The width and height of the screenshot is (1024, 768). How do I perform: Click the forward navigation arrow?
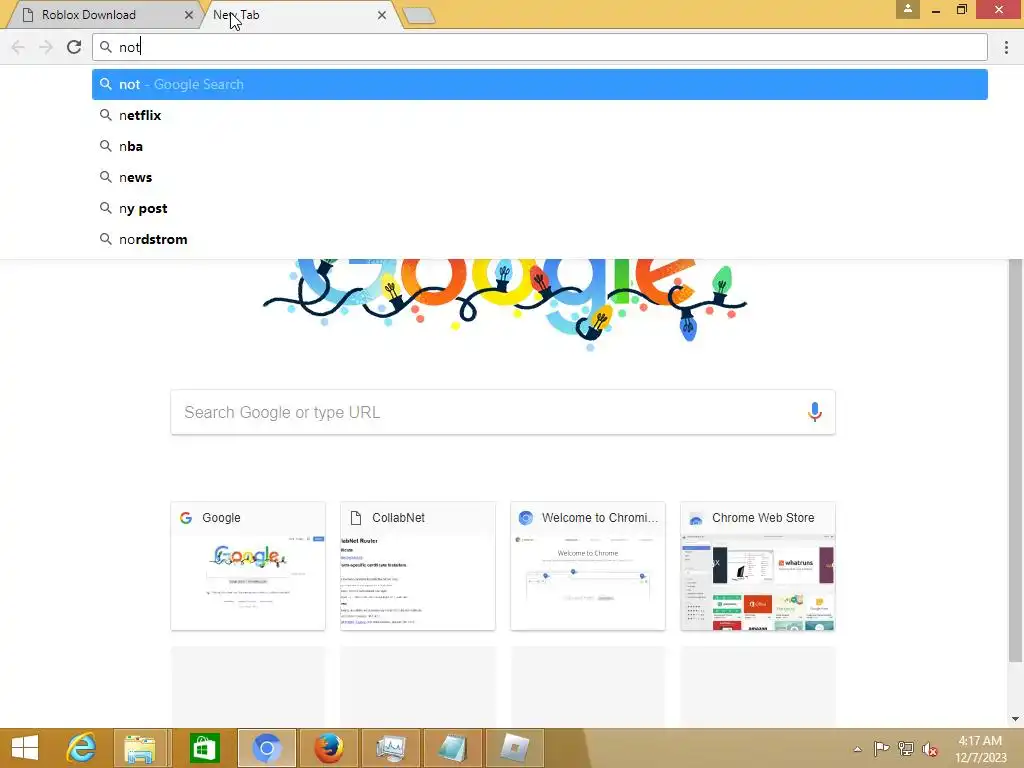pos(46,47)
